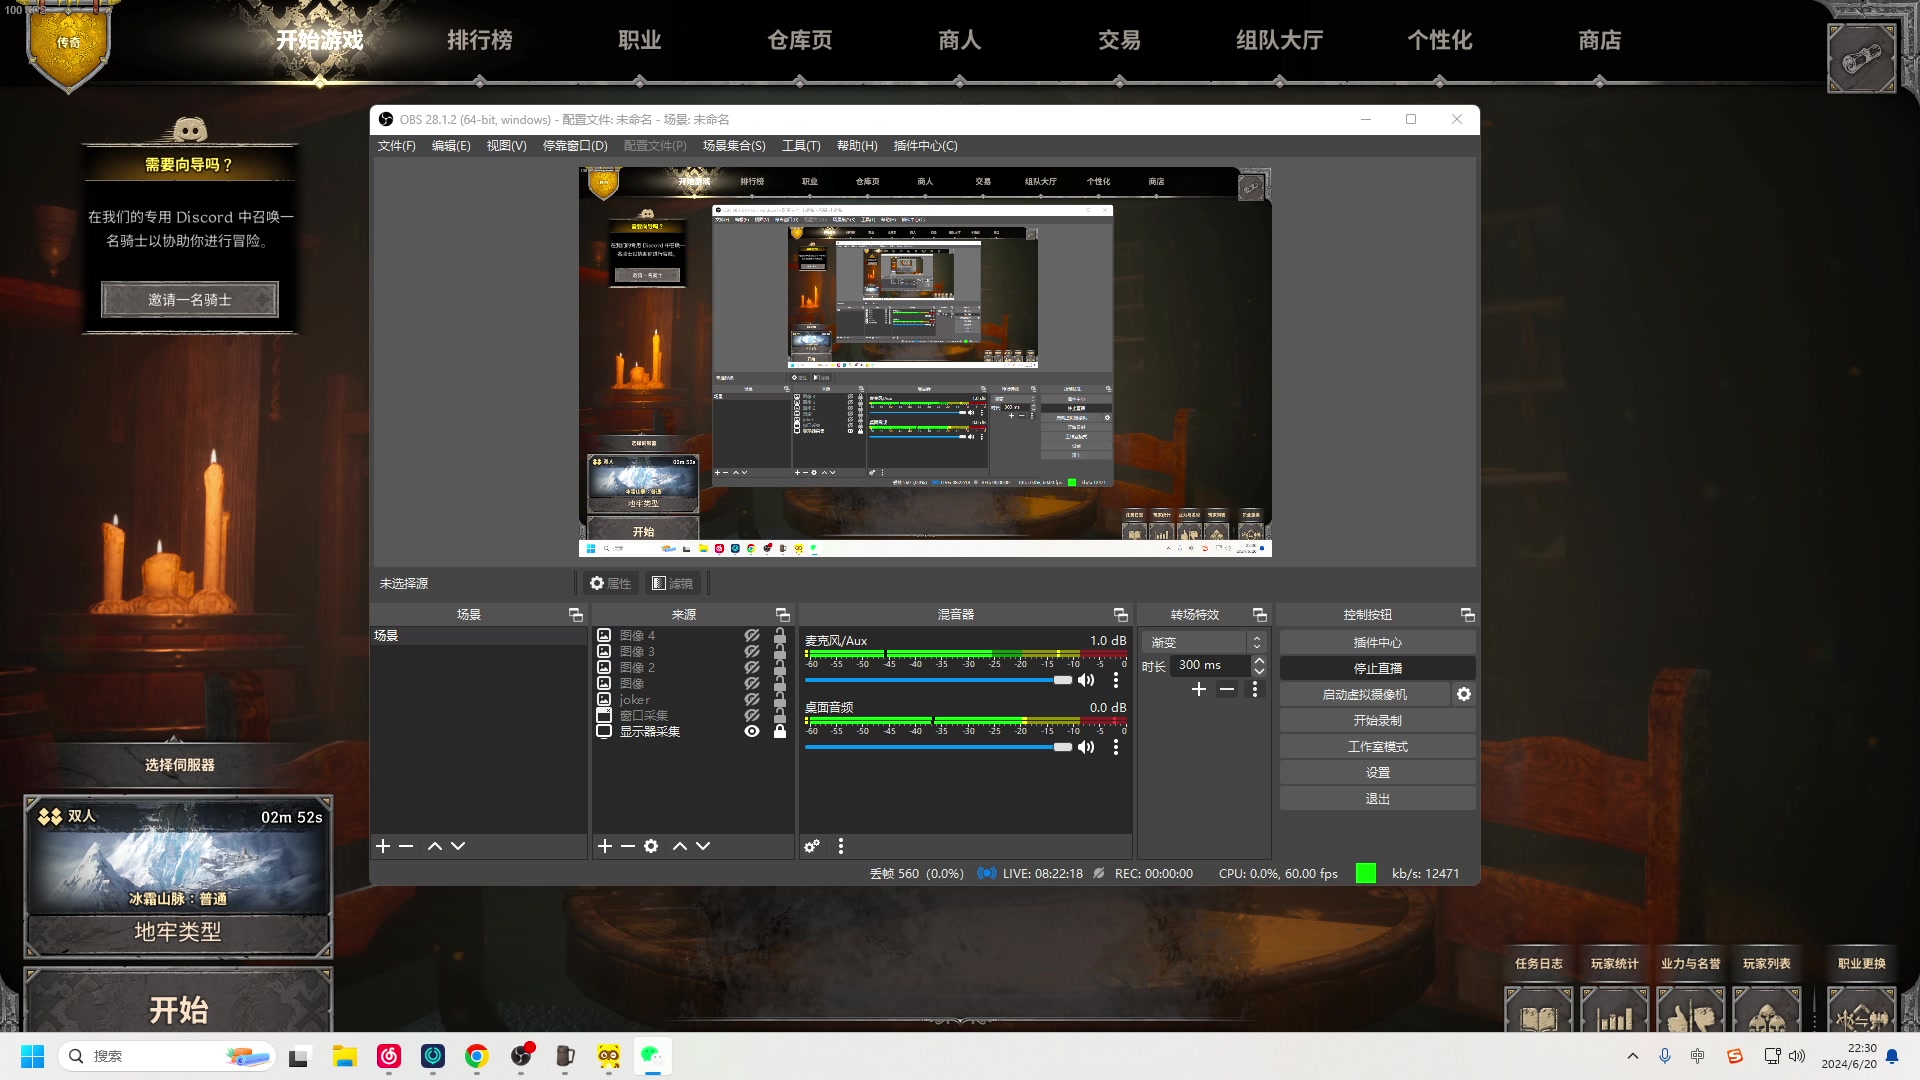Open 文件(F) menu in OBS
The height and width of the screenshot is (1080, 1920).
tap(396, 146)
